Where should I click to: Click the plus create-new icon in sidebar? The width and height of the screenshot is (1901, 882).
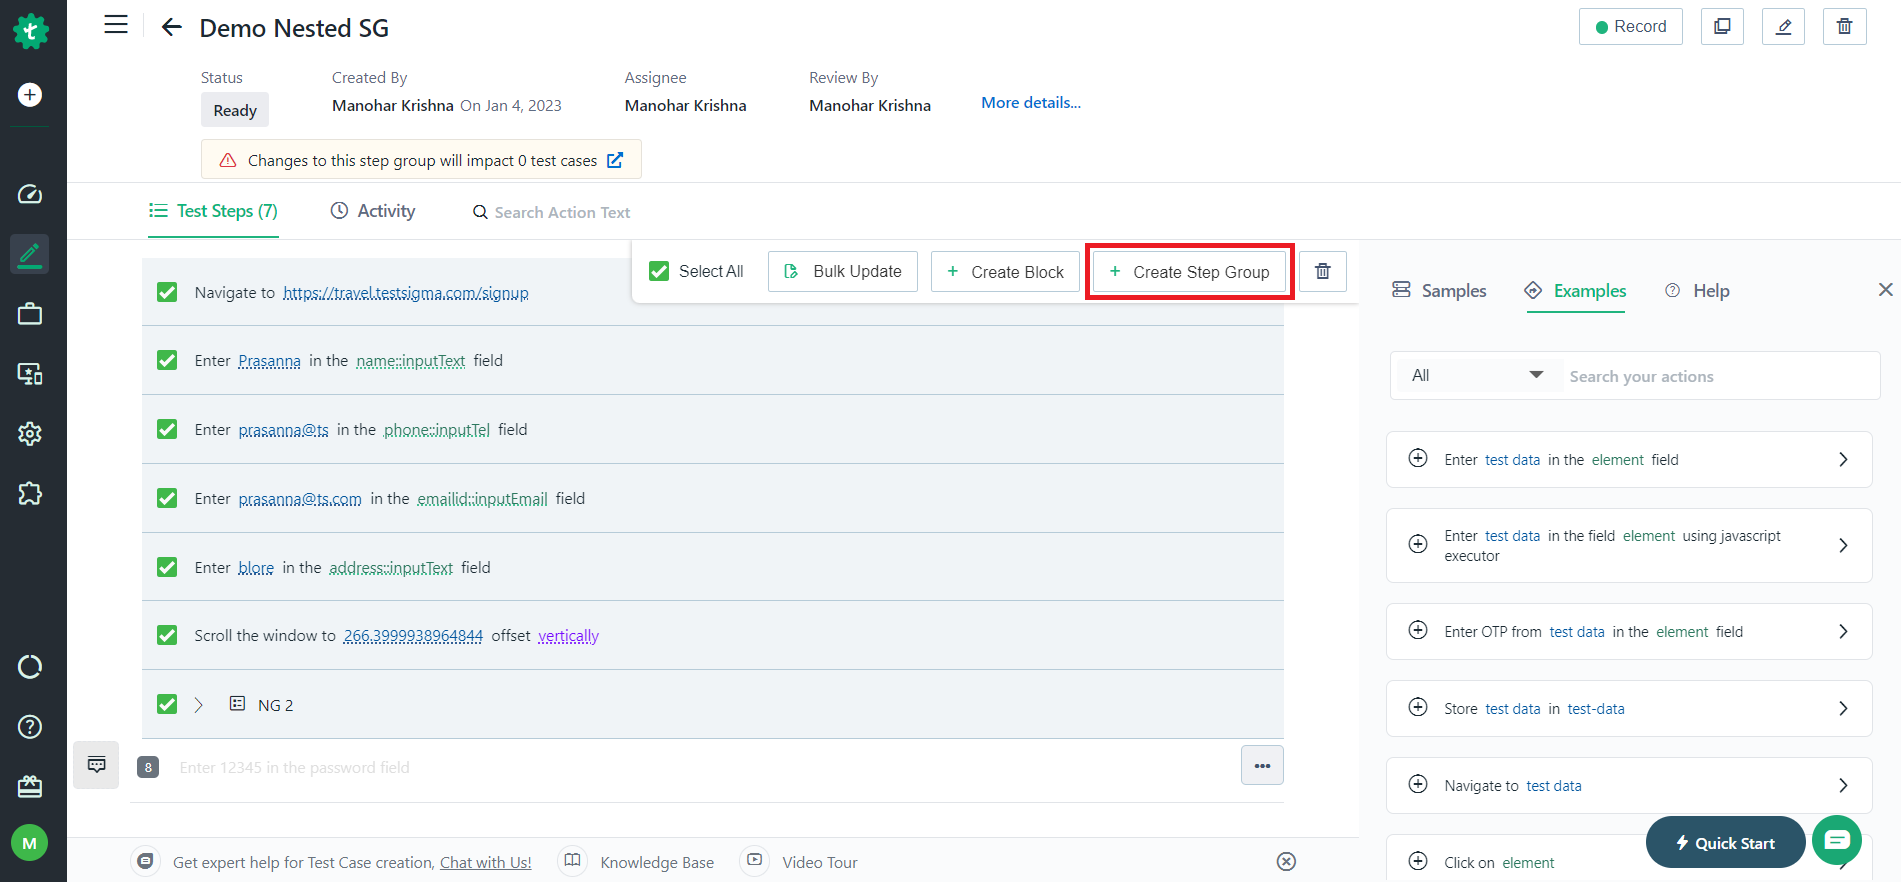(x=30, y=95)
